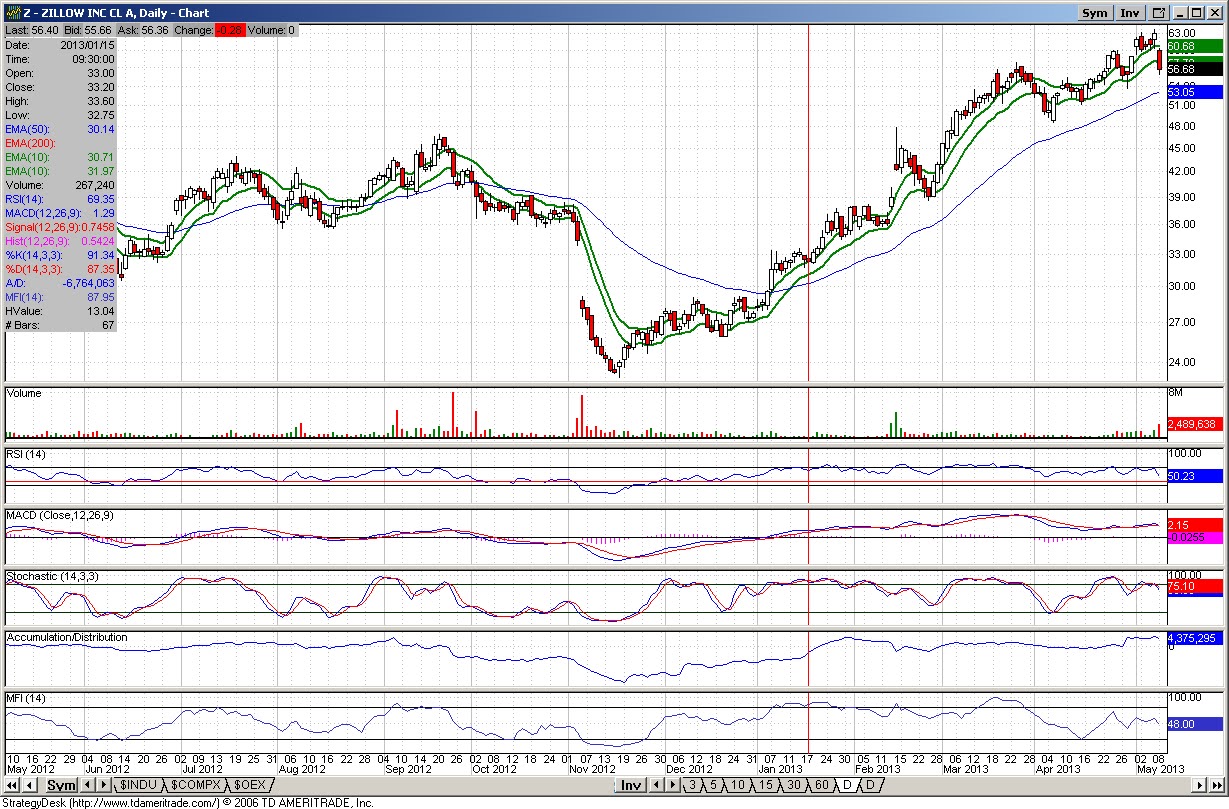The width and height of the screenshot is (1229, 809).
Task: Click the Signal(12,26,9) value 0.7458
Action: 98,227
